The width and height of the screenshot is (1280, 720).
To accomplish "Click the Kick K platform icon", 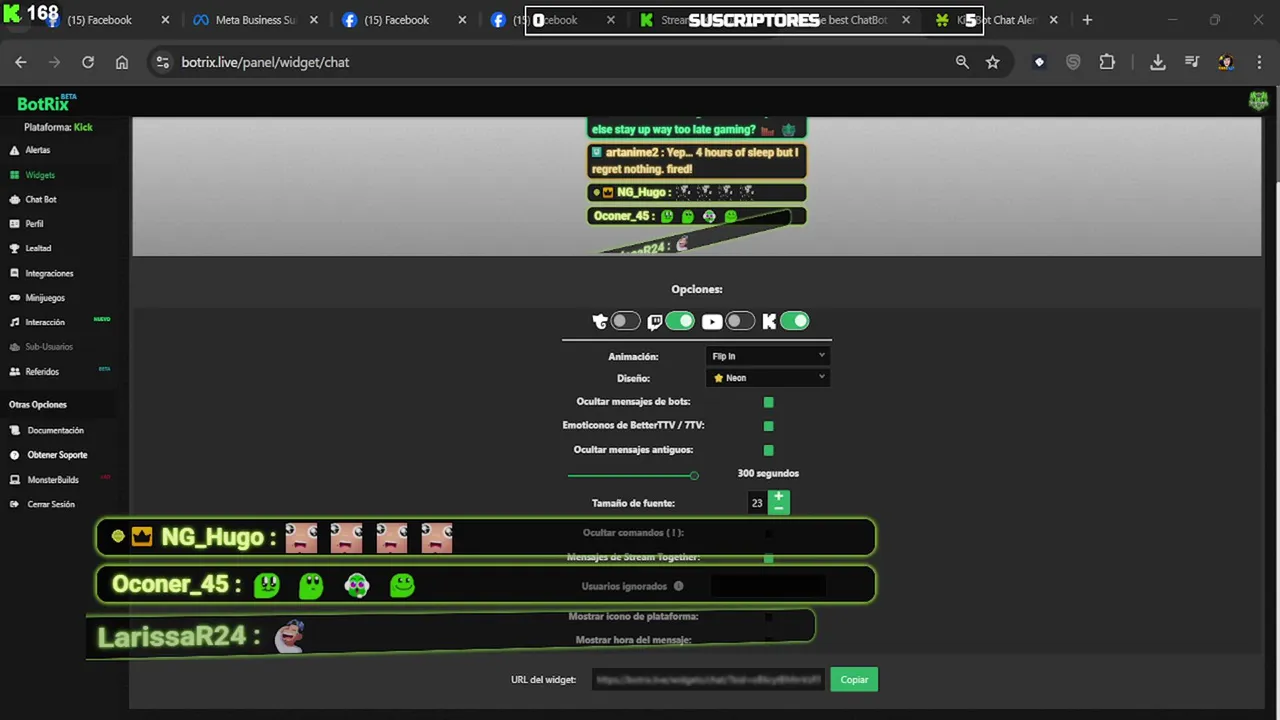I will coord(769,321).
